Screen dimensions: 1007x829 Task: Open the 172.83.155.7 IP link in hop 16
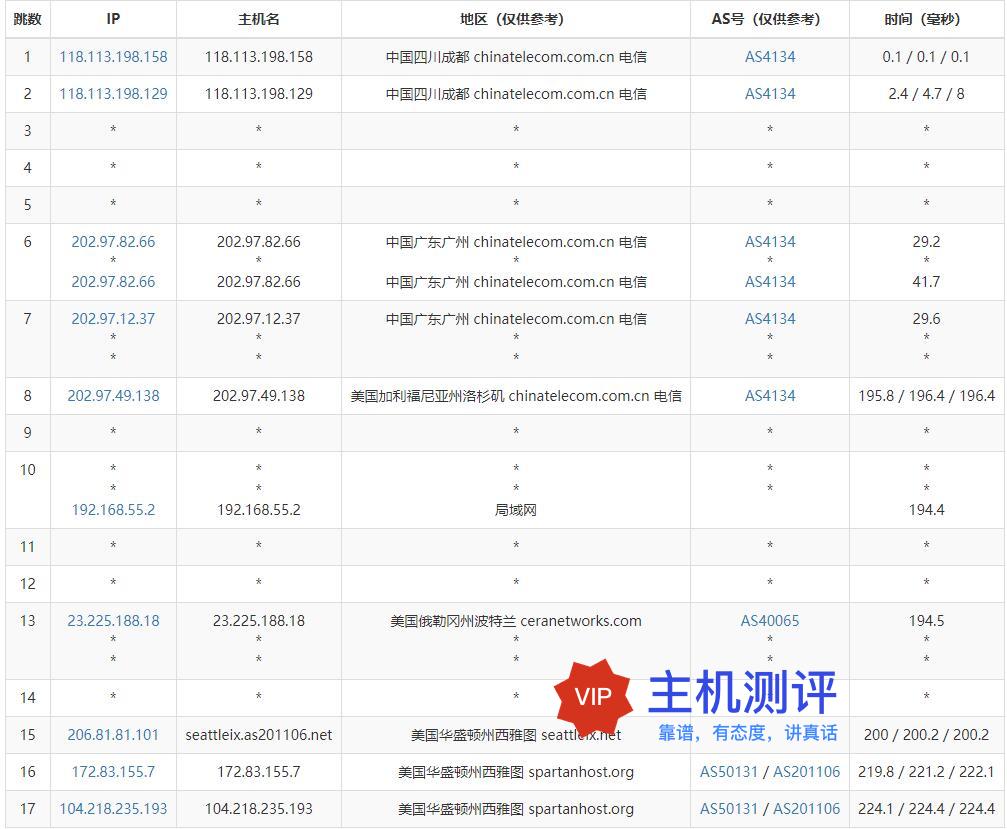click(113, 772)
